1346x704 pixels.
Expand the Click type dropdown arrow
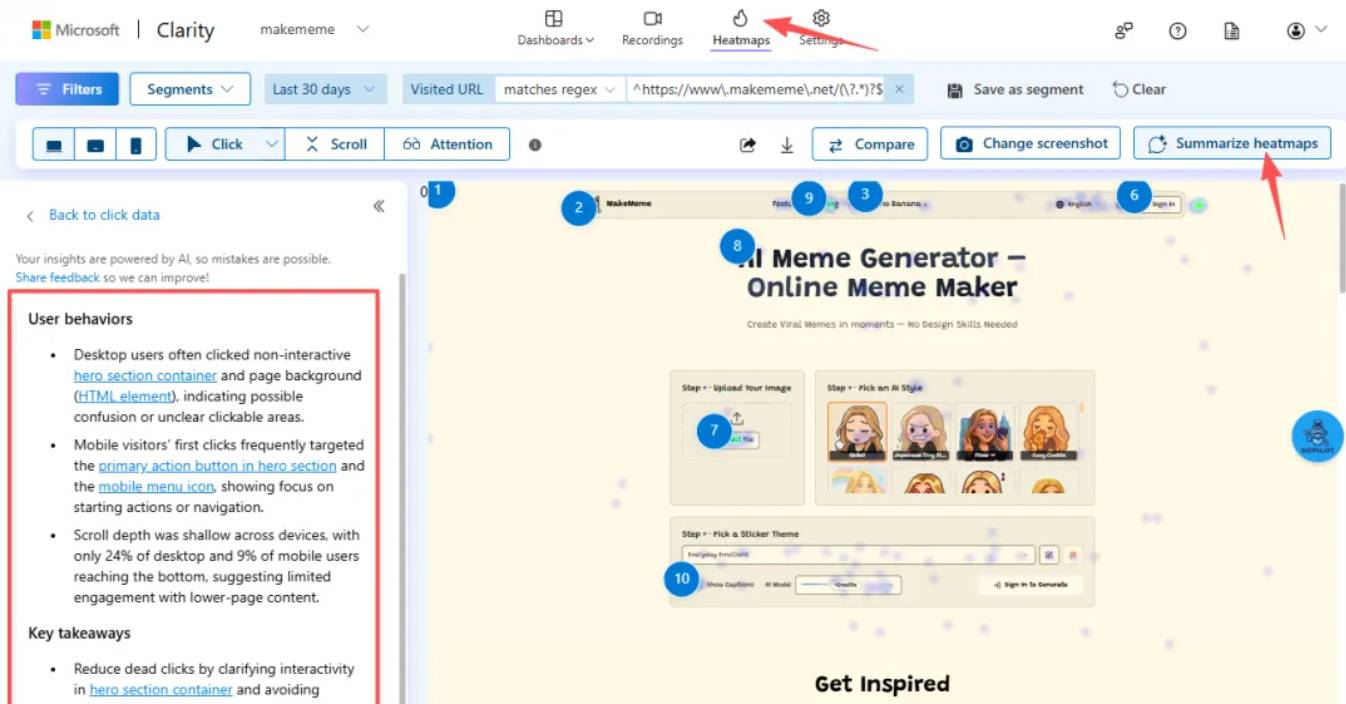(271, 144)
